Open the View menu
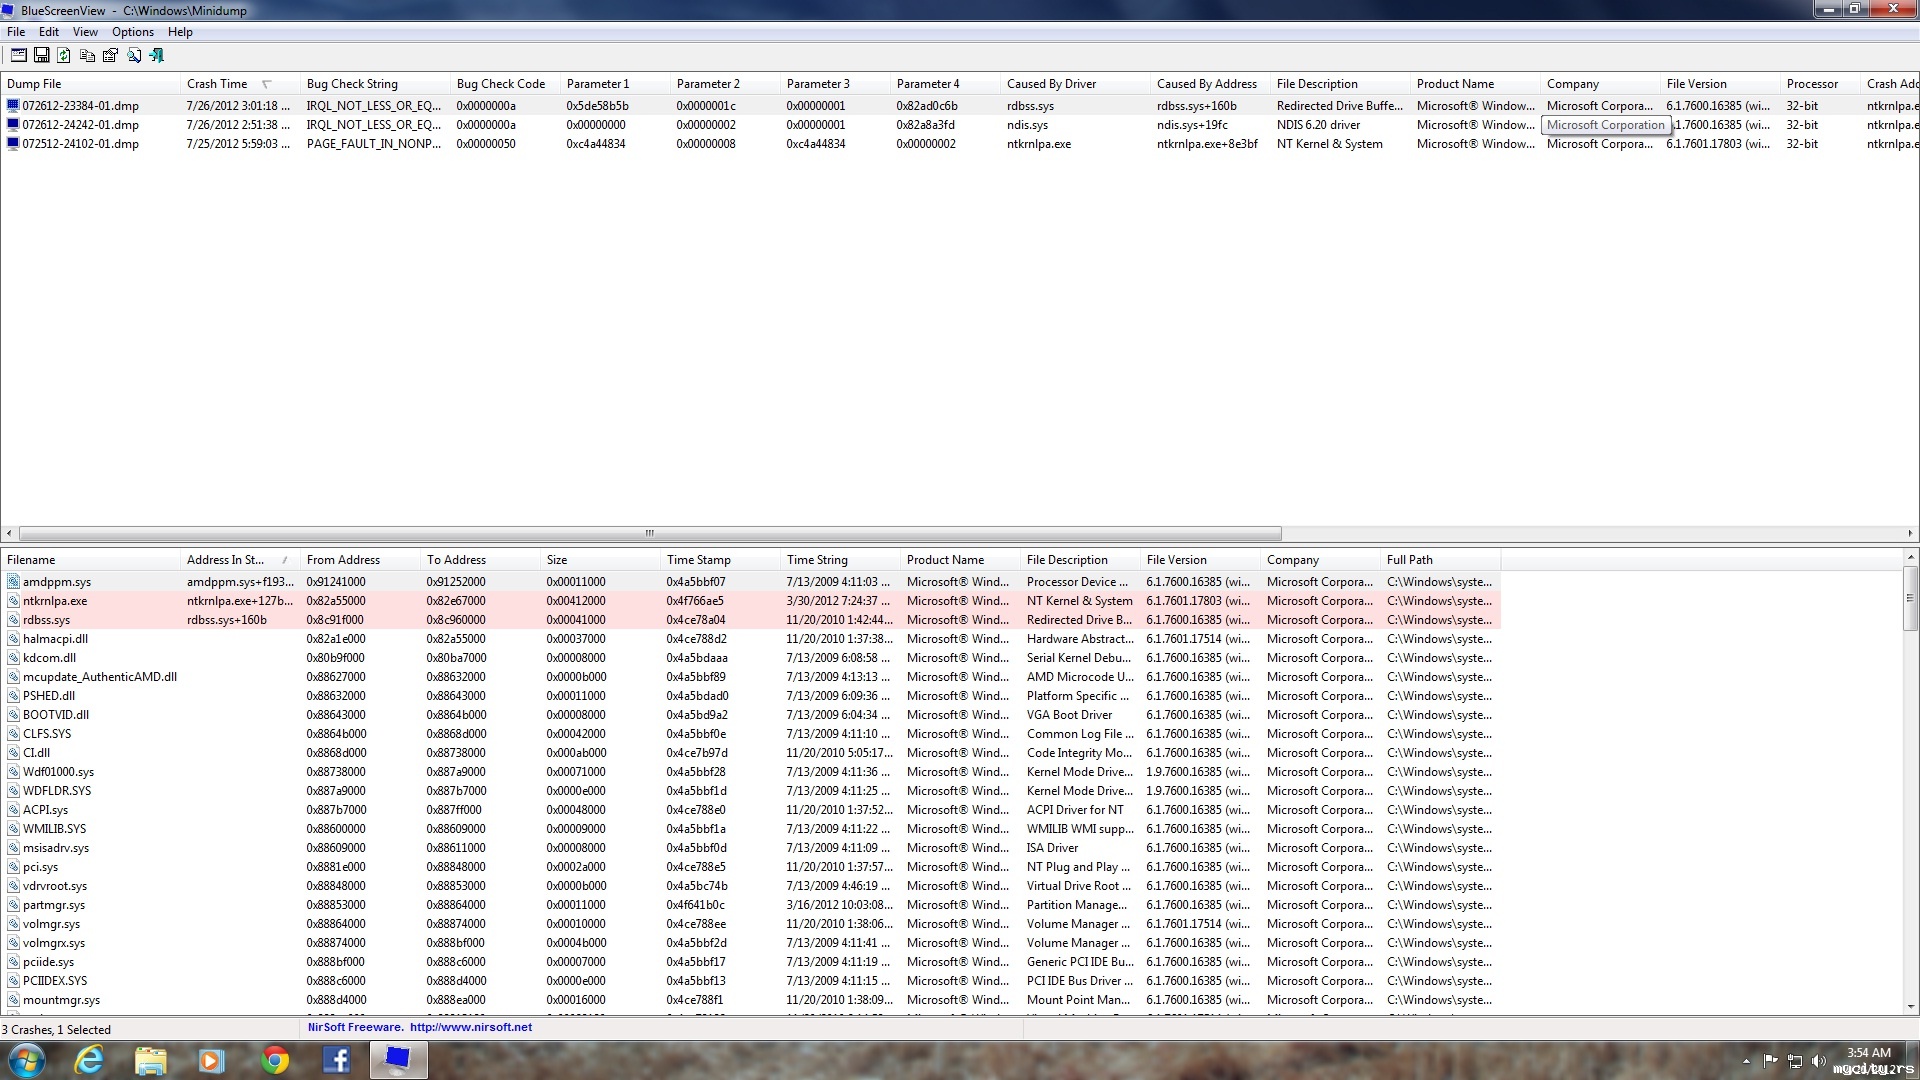This screenshot has width=1920, height=1080. [85, 32]
